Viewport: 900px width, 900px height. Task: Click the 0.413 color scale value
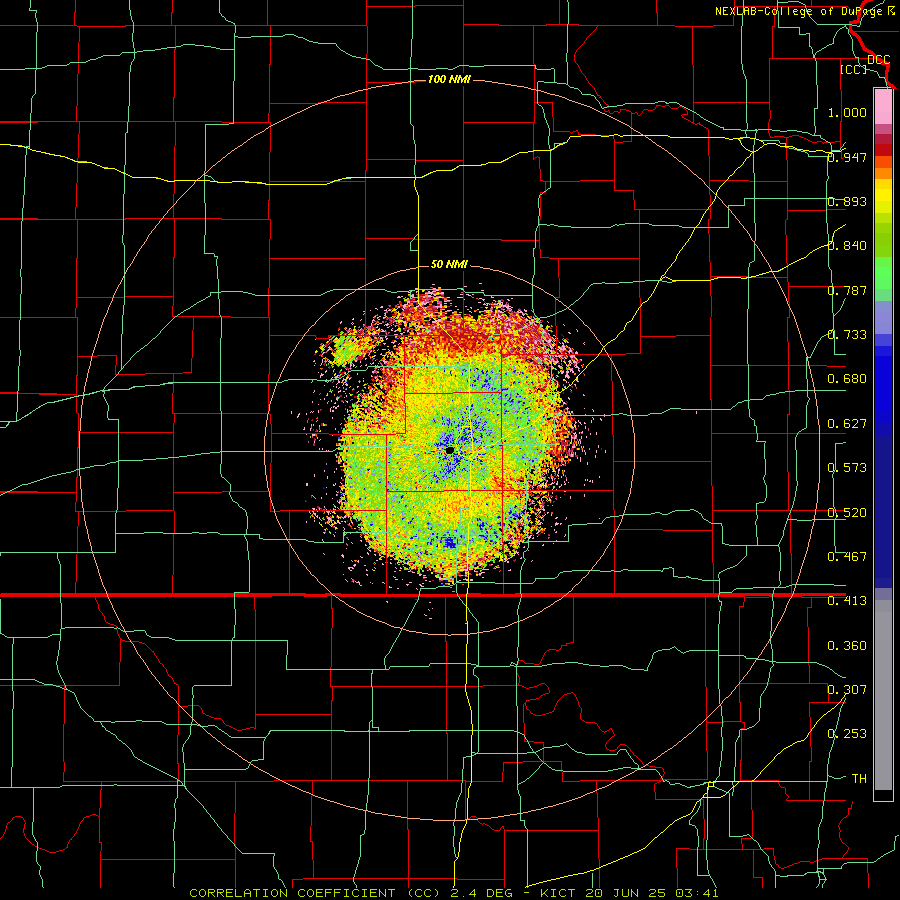click(x=847, y=601)
